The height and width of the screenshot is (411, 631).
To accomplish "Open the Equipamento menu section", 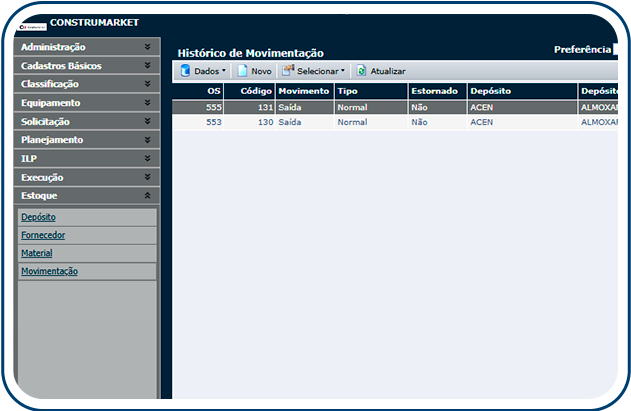I will [87, 103].
